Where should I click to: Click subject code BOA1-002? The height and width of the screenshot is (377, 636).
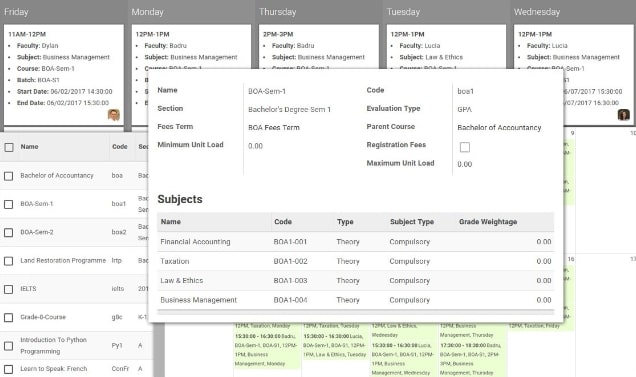click(x=290, y=261)
